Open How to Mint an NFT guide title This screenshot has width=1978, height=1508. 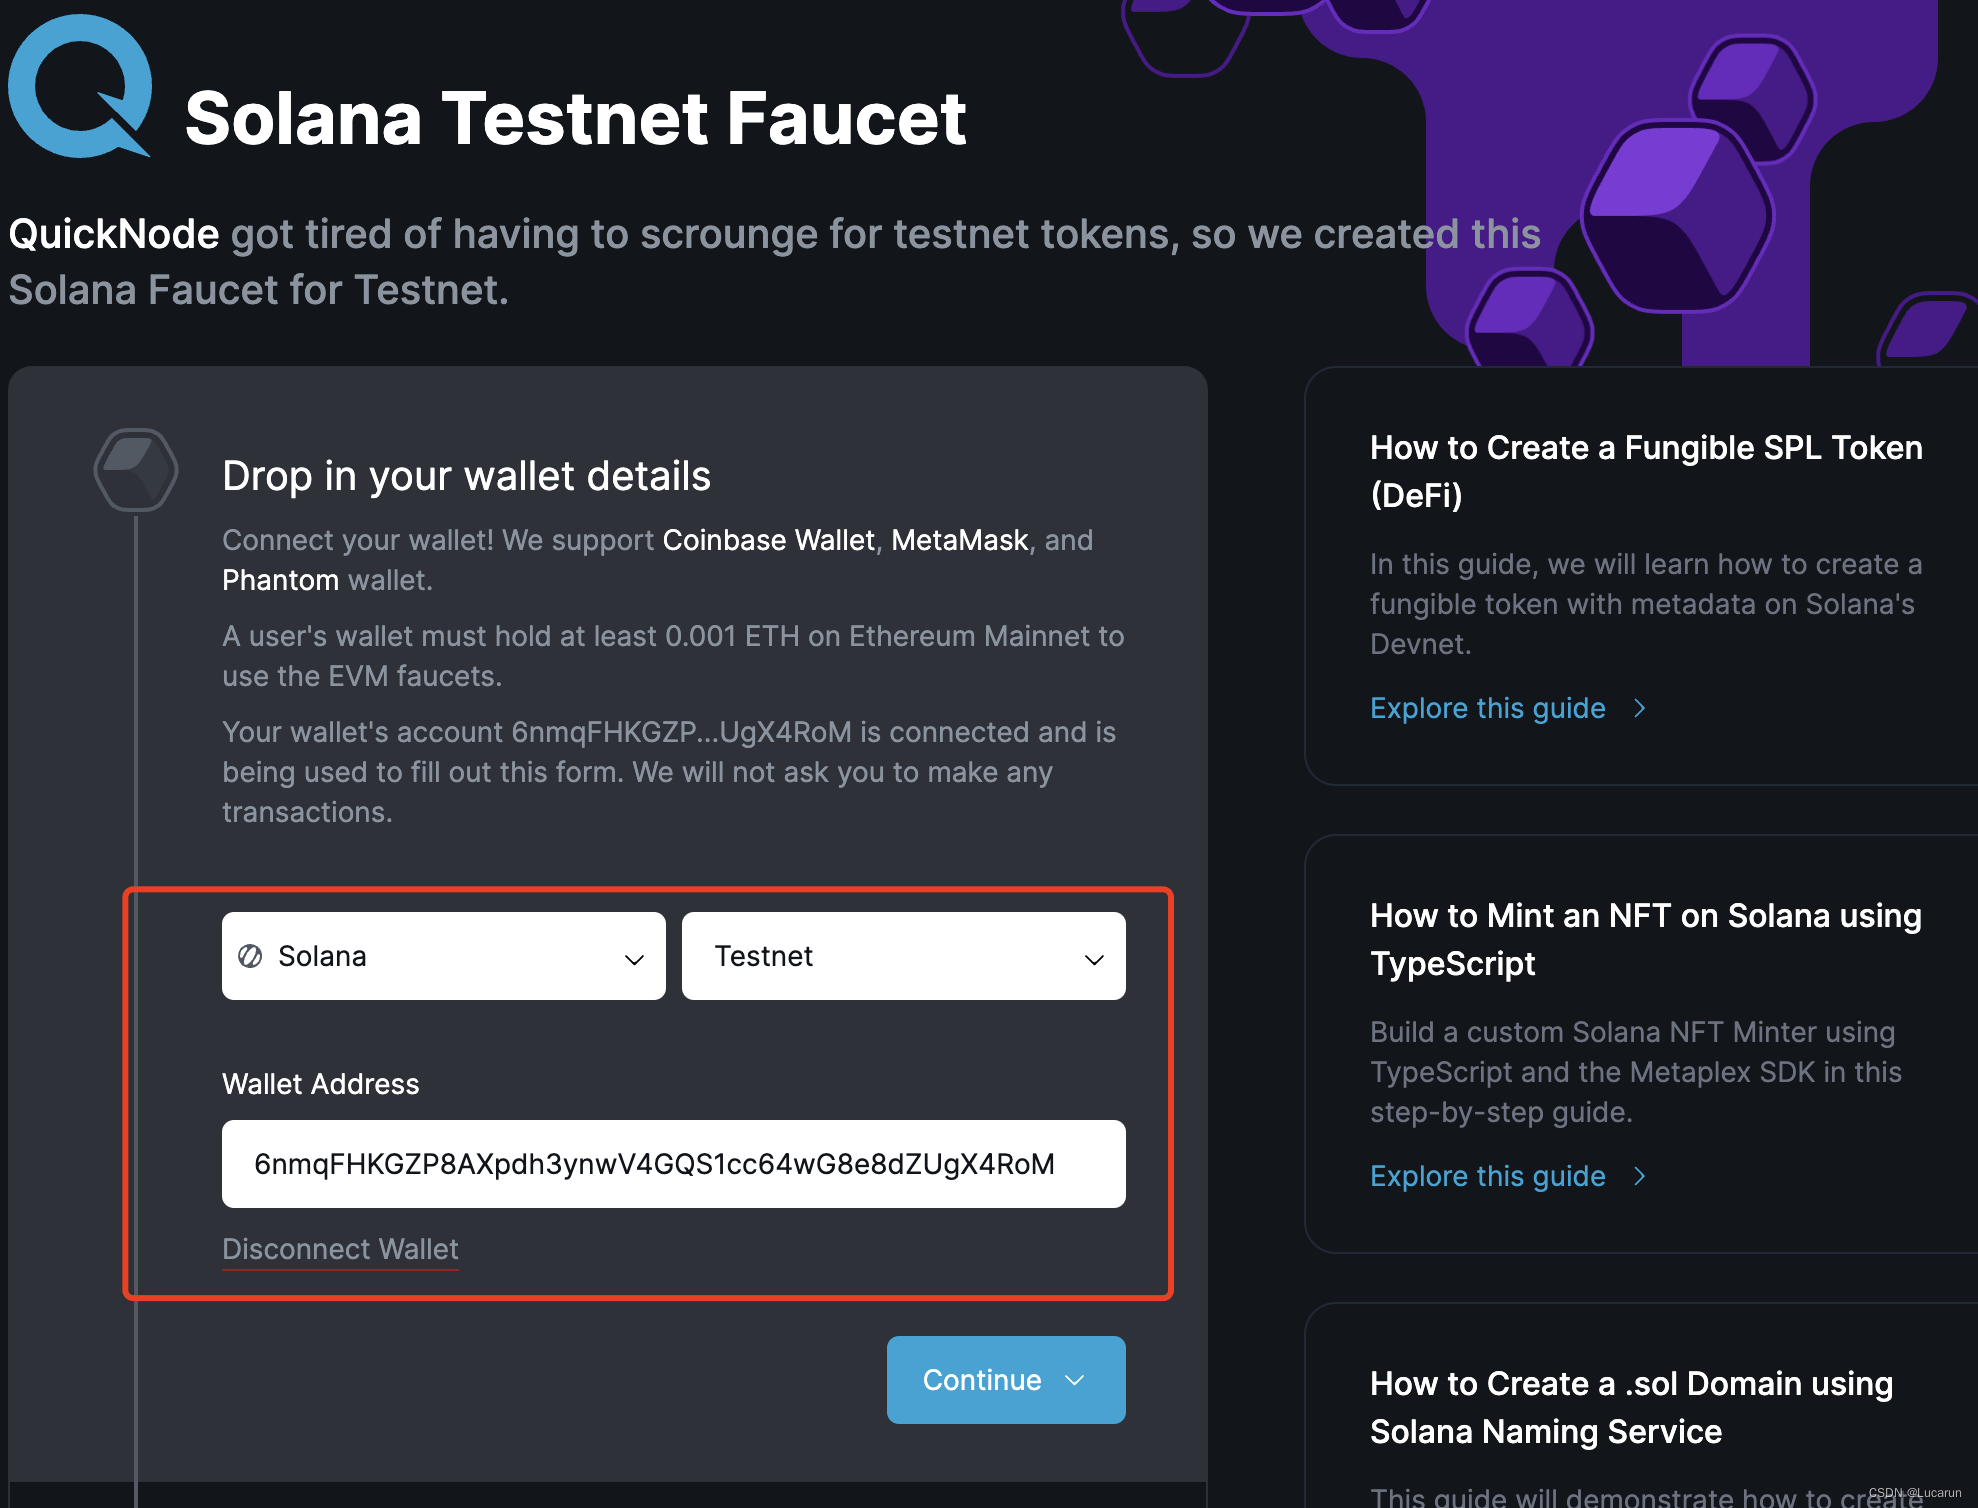[1645, 939]
